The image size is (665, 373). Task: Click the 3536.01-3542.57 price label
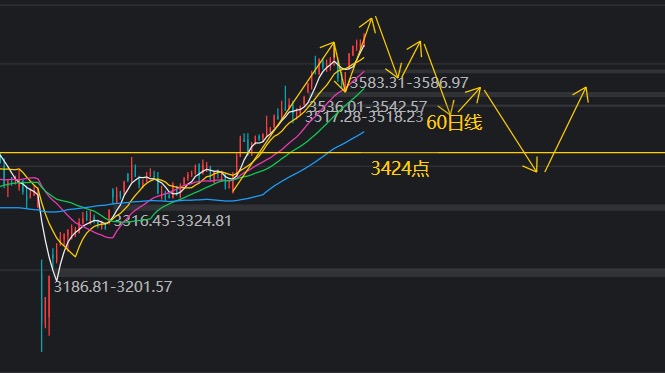point(367,106)
